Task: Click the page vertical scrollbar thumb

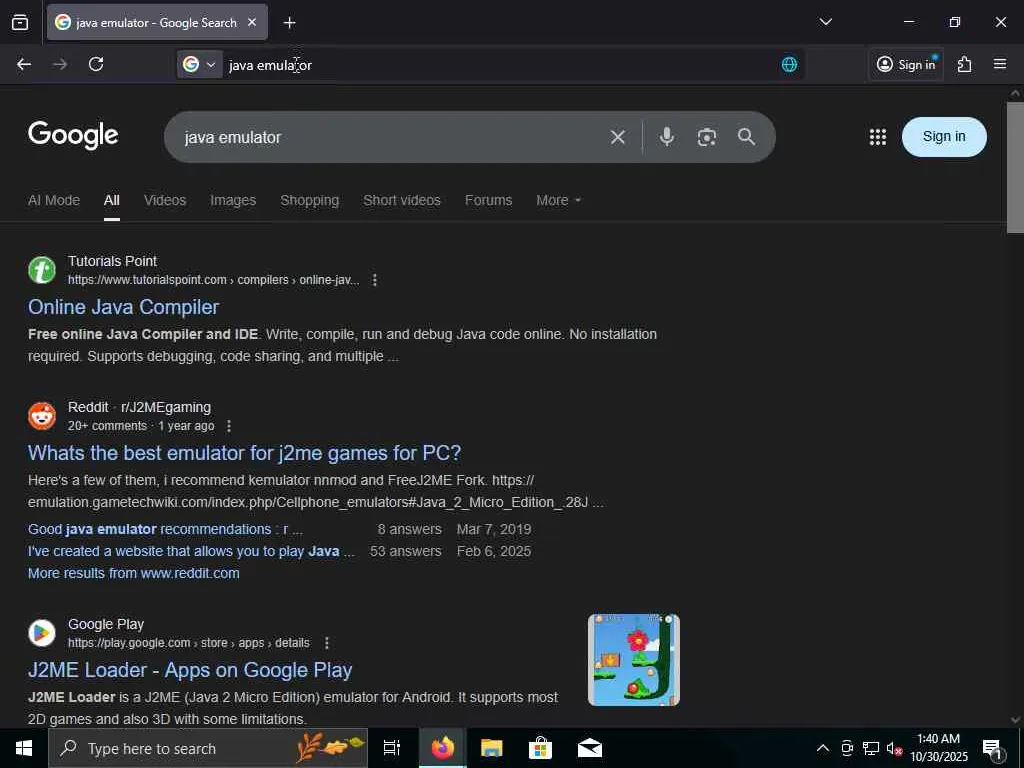Action: click(x=1015, y=167)
